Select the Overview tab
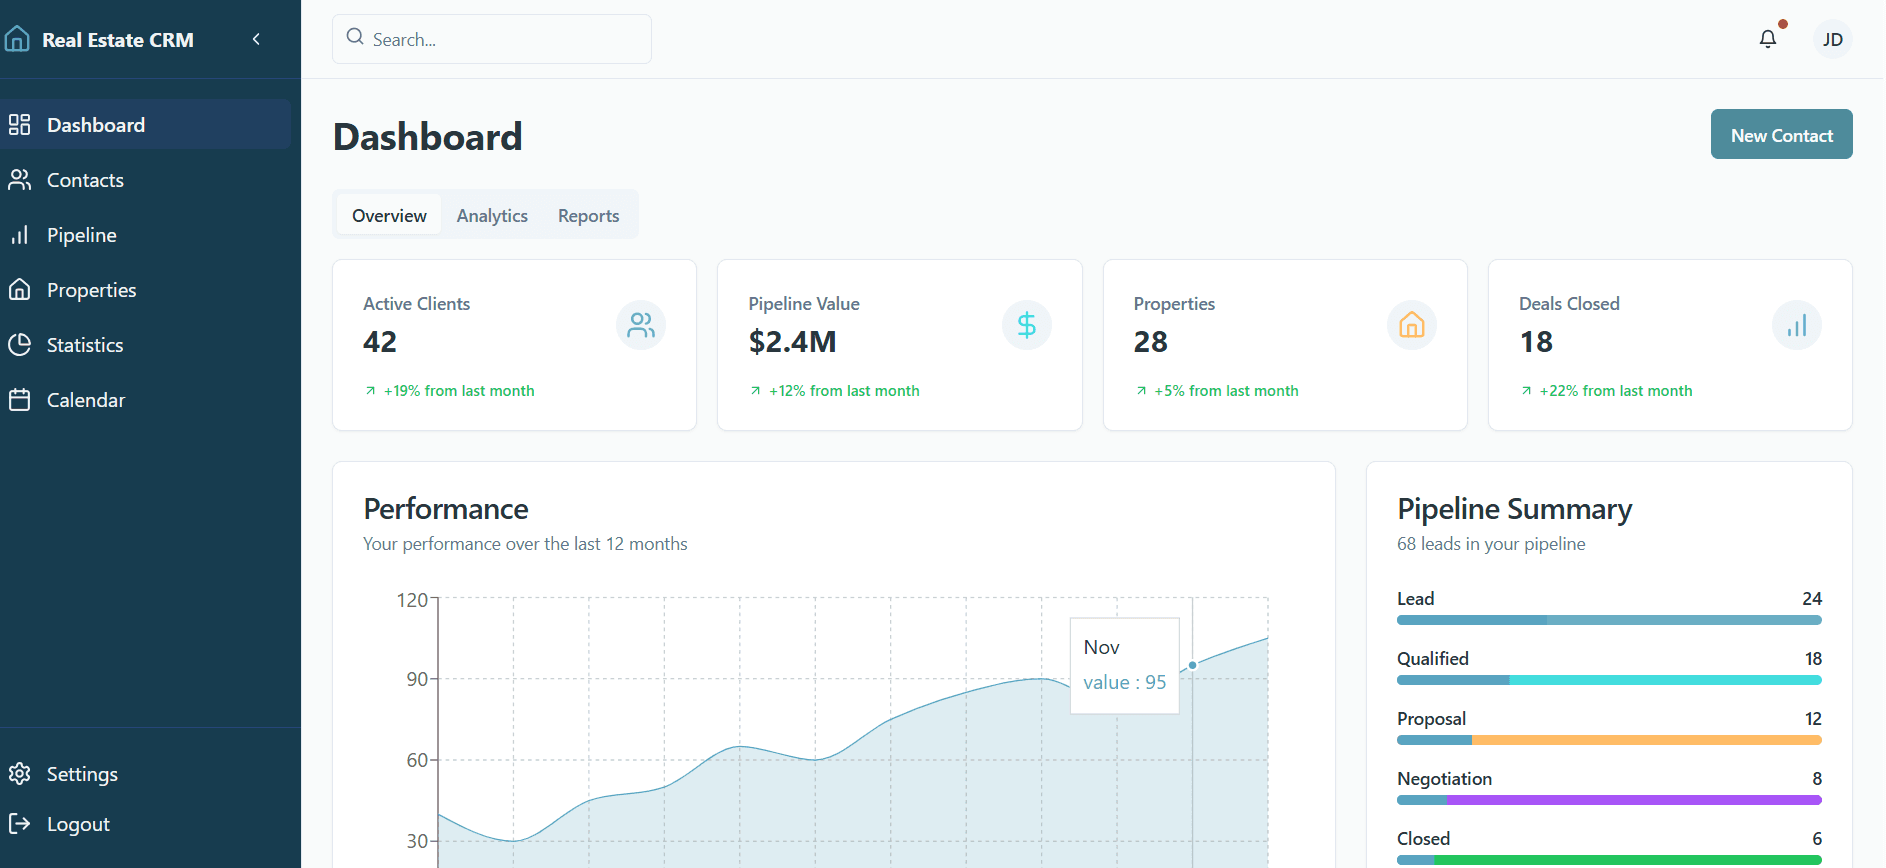Screen dimensions: 1886x868 [x=389, y=215]
